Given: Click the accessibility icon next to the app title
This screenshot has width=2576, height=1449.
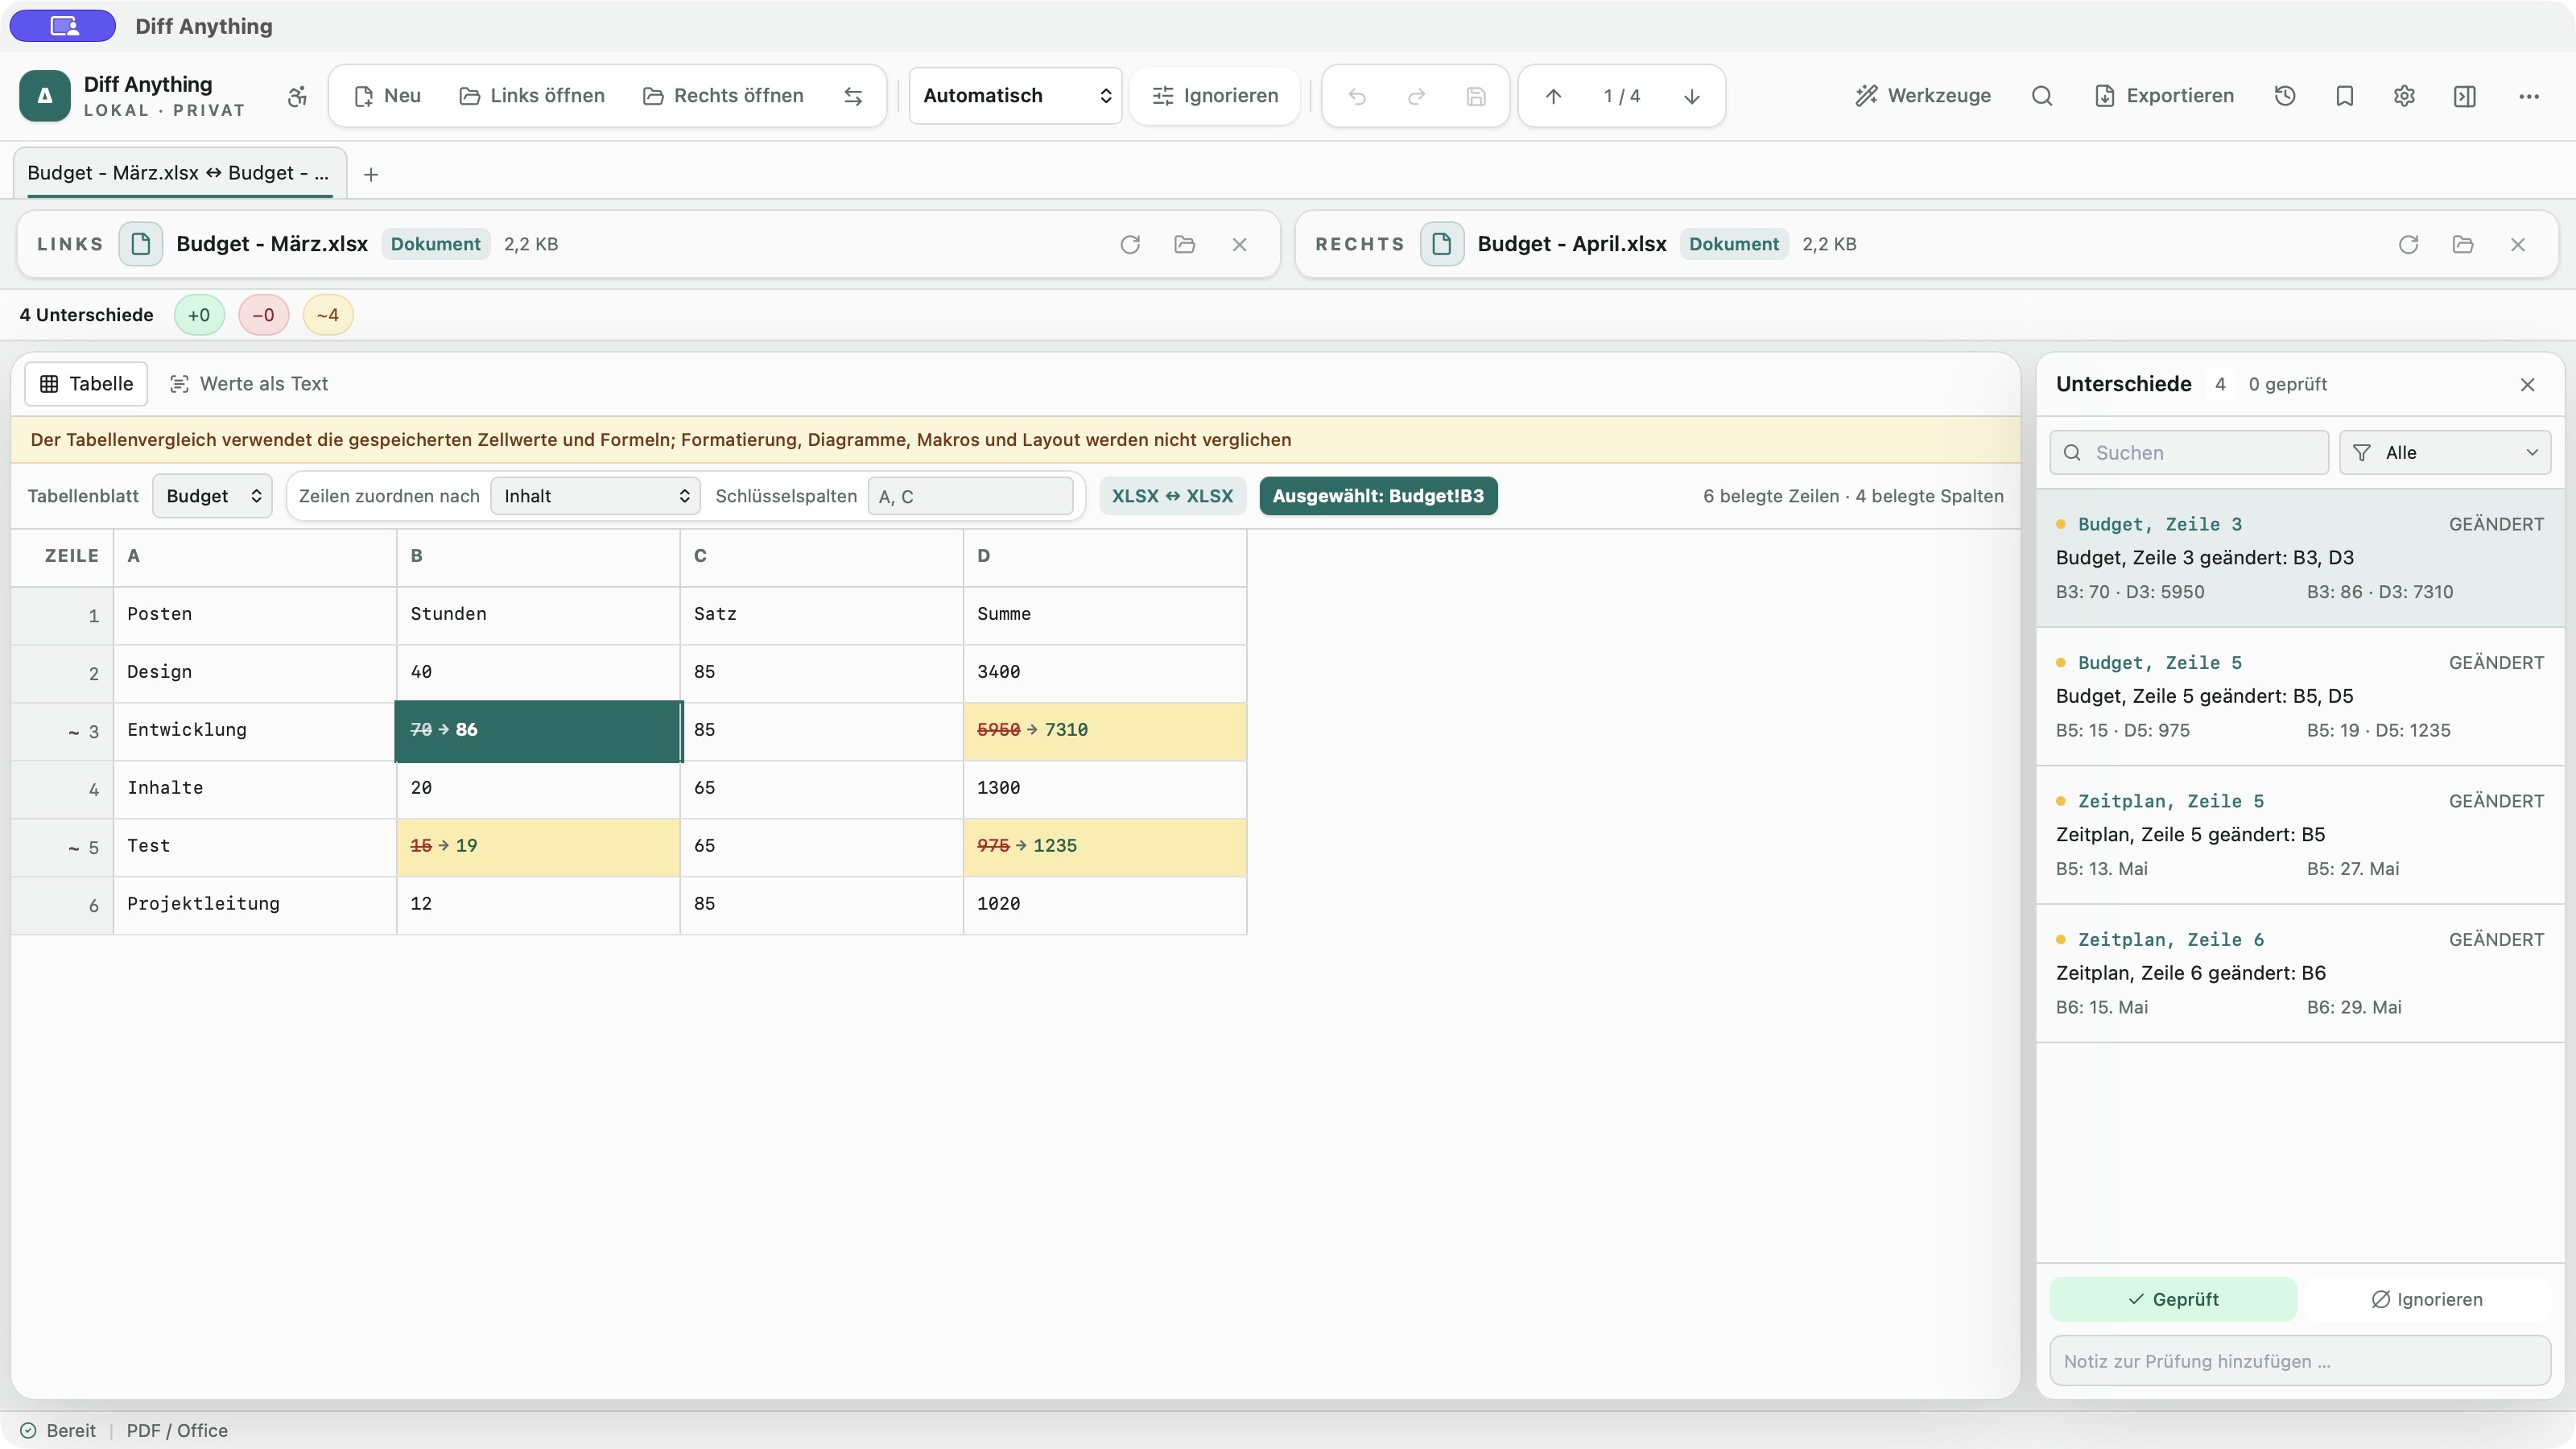Looking at the screenshot, I should point(297,96).
